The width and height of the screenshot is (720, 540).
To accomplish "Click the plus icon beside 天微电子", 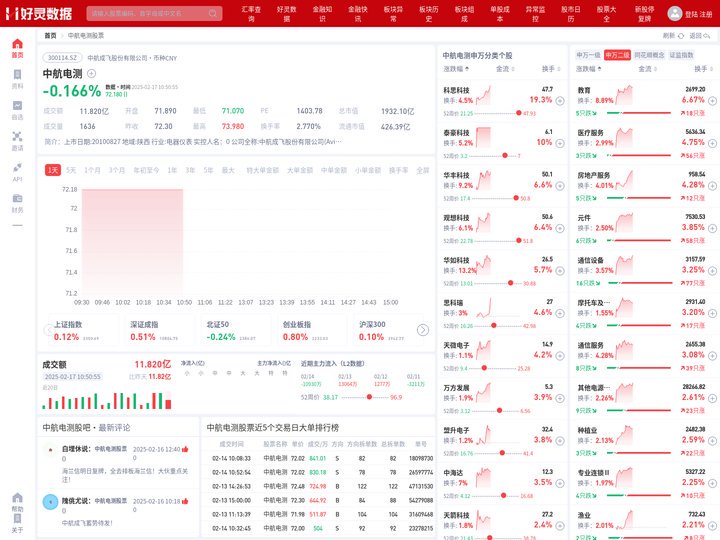I will (560, 356).
